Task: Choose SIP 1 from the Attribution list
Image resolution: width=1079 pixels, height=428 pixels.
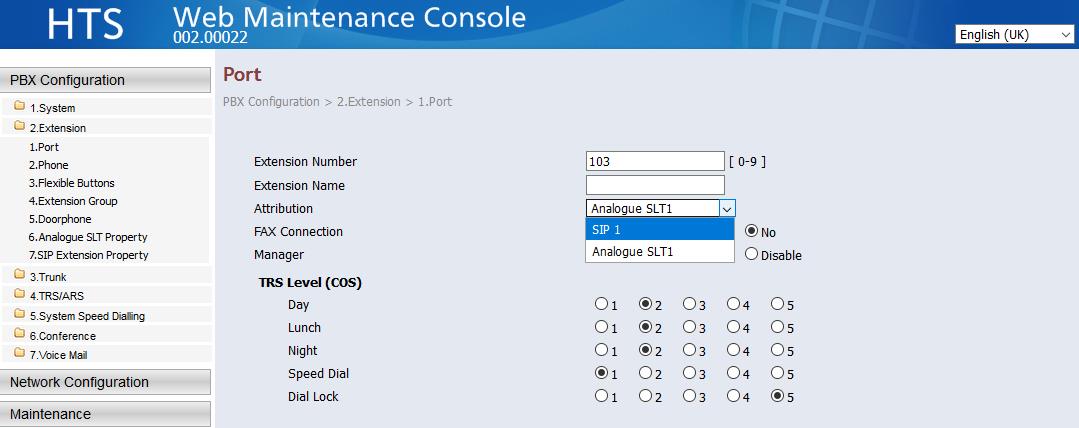Action: (x=659, y=230)
